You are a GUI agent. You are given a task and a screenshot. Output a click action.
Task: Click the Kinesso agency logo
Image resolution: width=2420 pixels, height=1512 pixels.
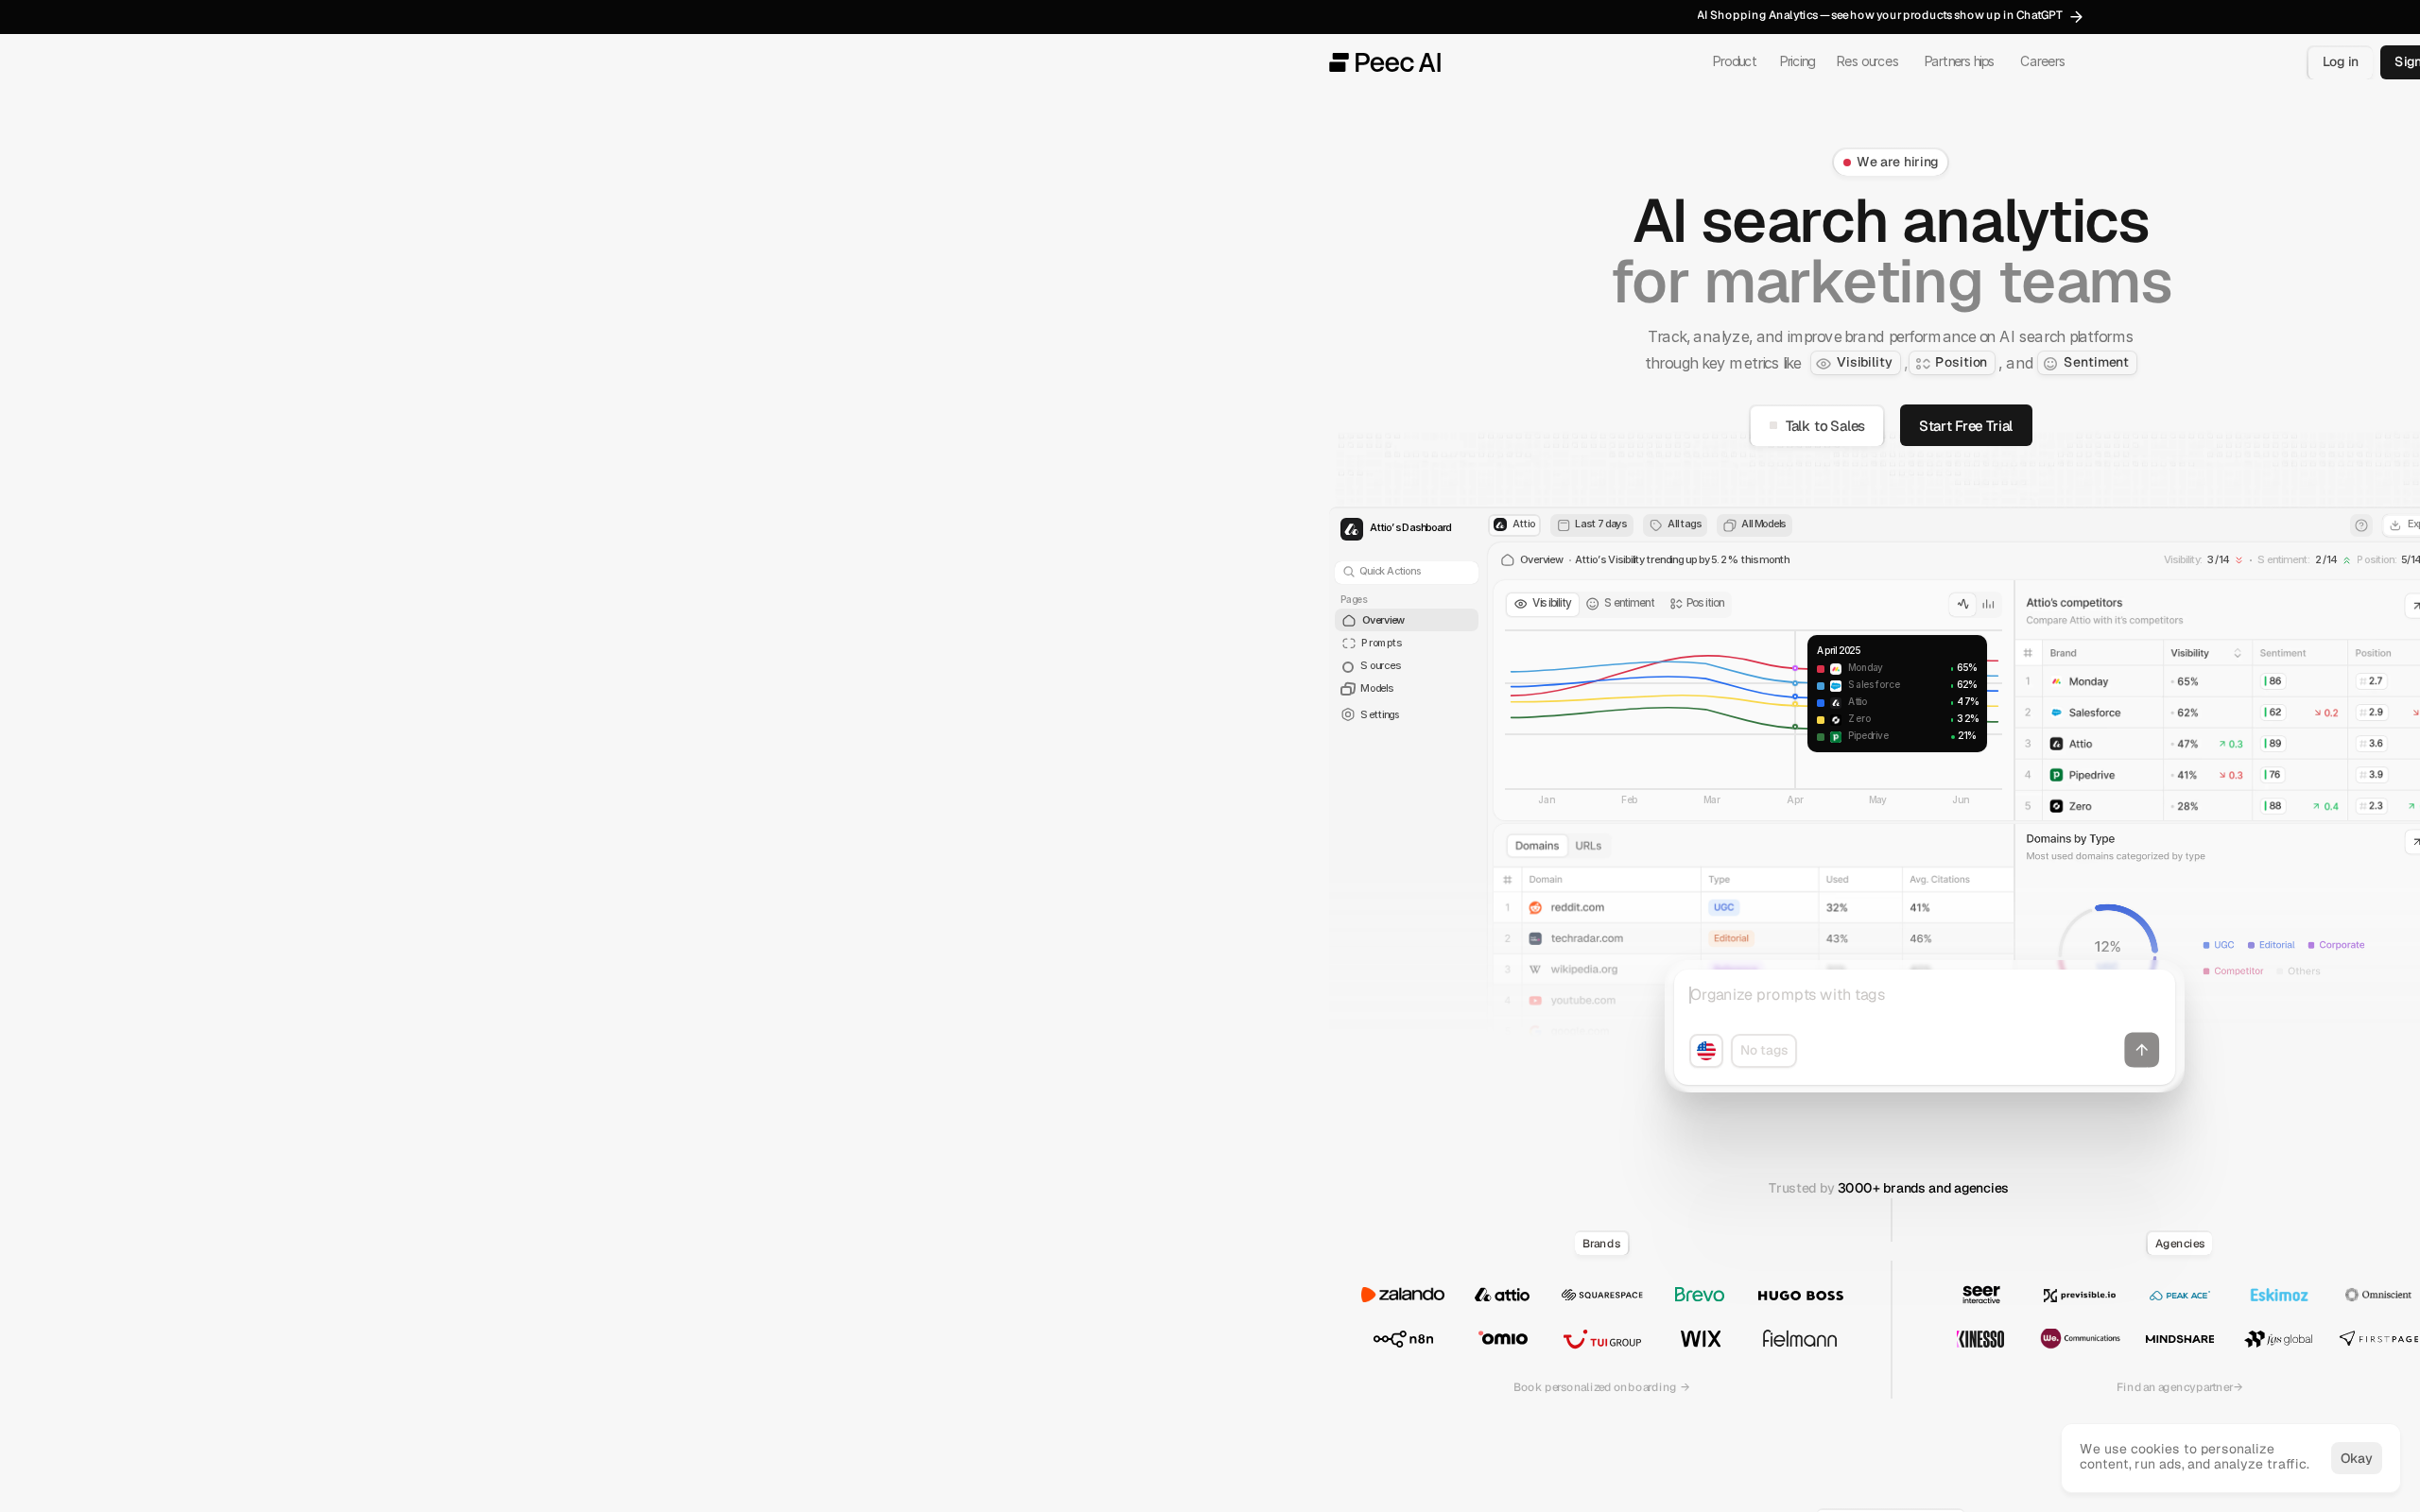[x=1980, y=1339]
